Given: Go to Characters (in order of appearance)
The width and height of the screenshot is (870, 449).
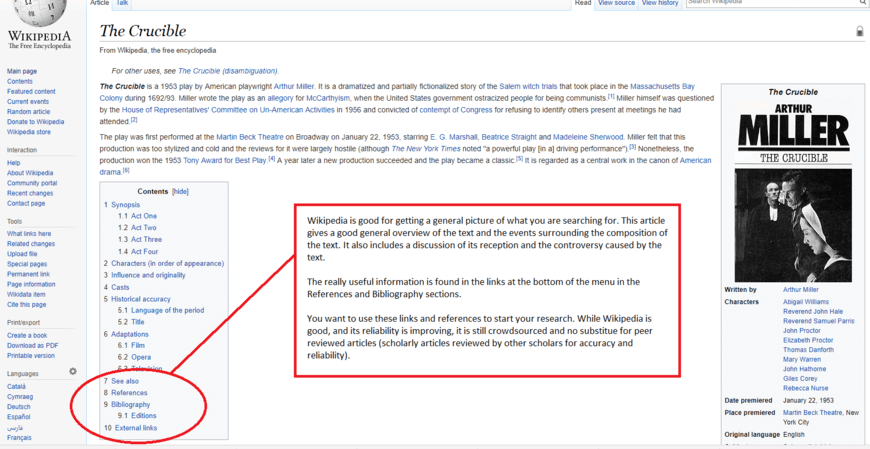Looking at the screenshot, I should [x=168, y=264].
